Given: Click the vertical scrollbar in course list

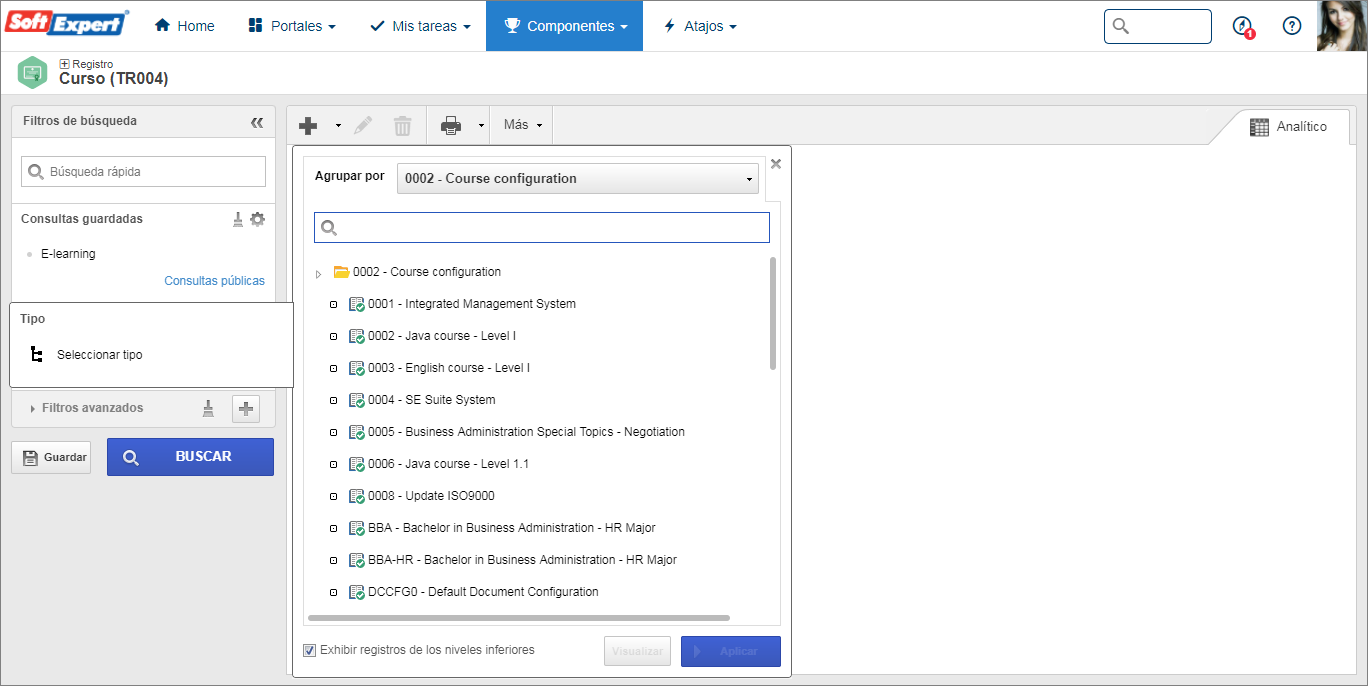Looking at the screenshot, I should click(x=773, y=314).
